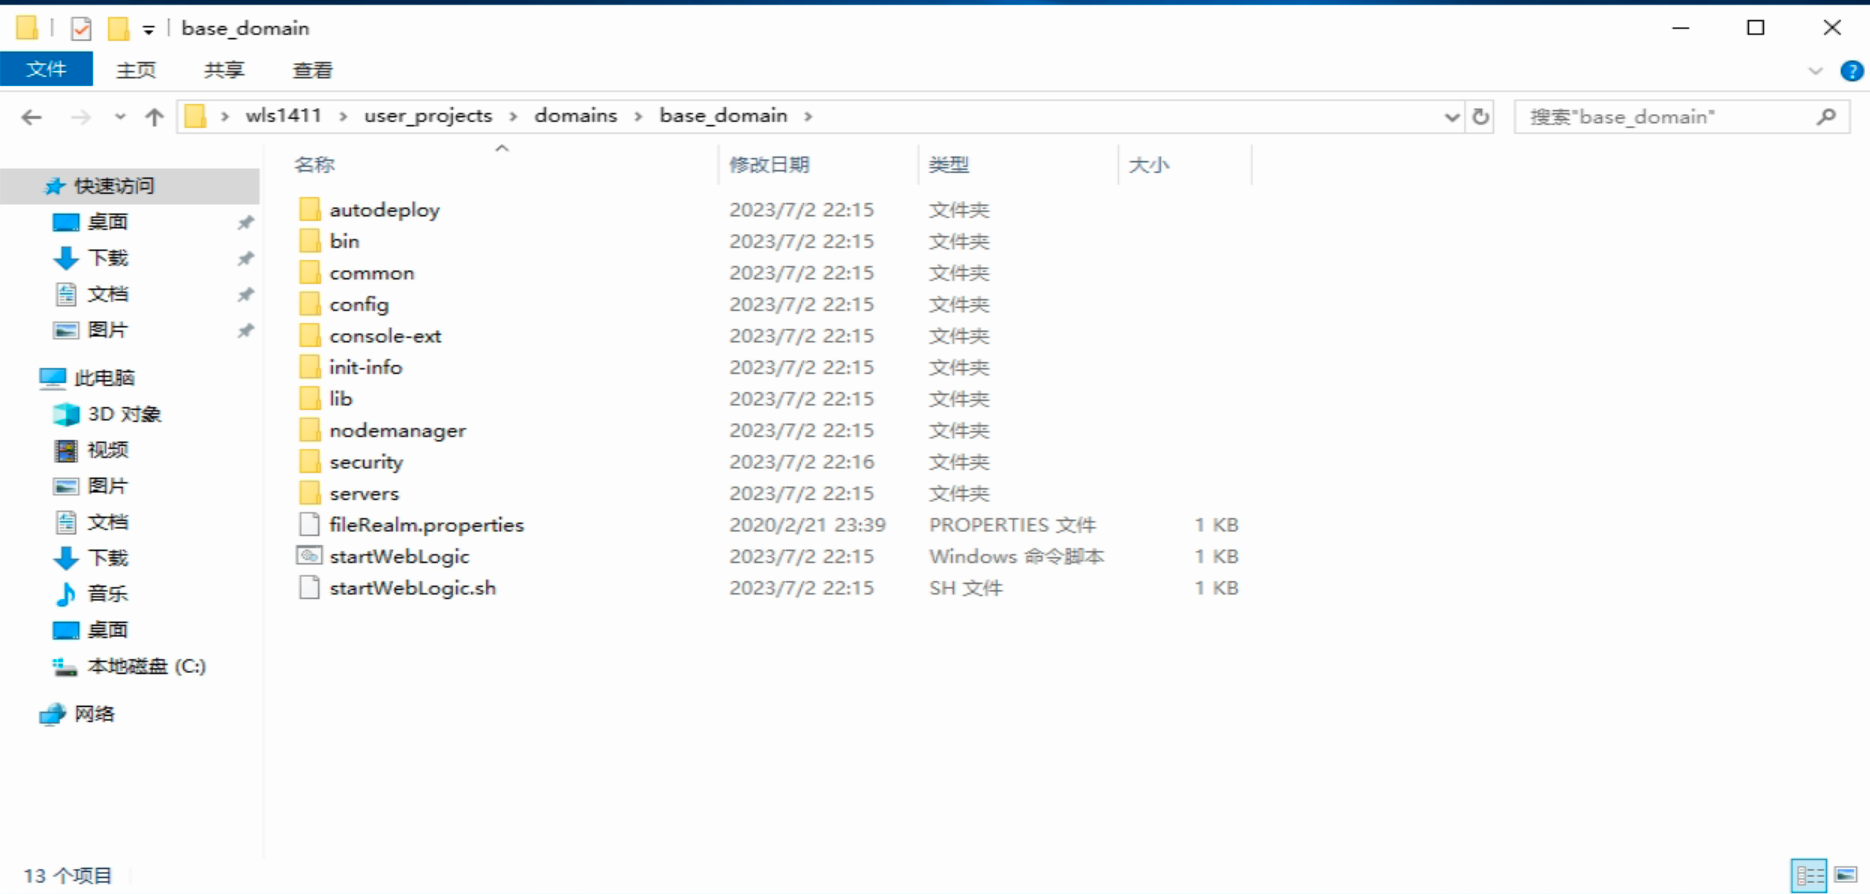Expand the ribbon with the chevron
Viewport: 1870px width, 894px height.
(1816, 71)
